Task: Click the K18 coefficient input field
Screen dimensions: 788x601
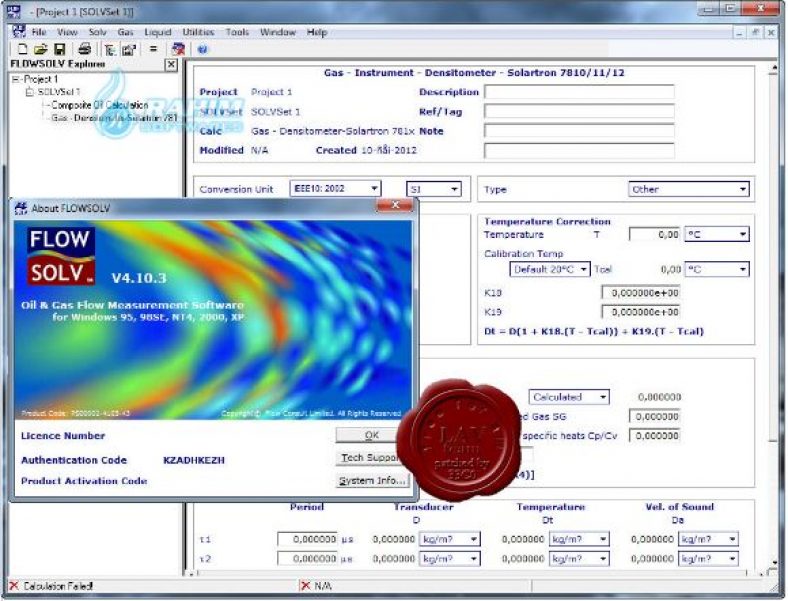Action: point(640,292)
